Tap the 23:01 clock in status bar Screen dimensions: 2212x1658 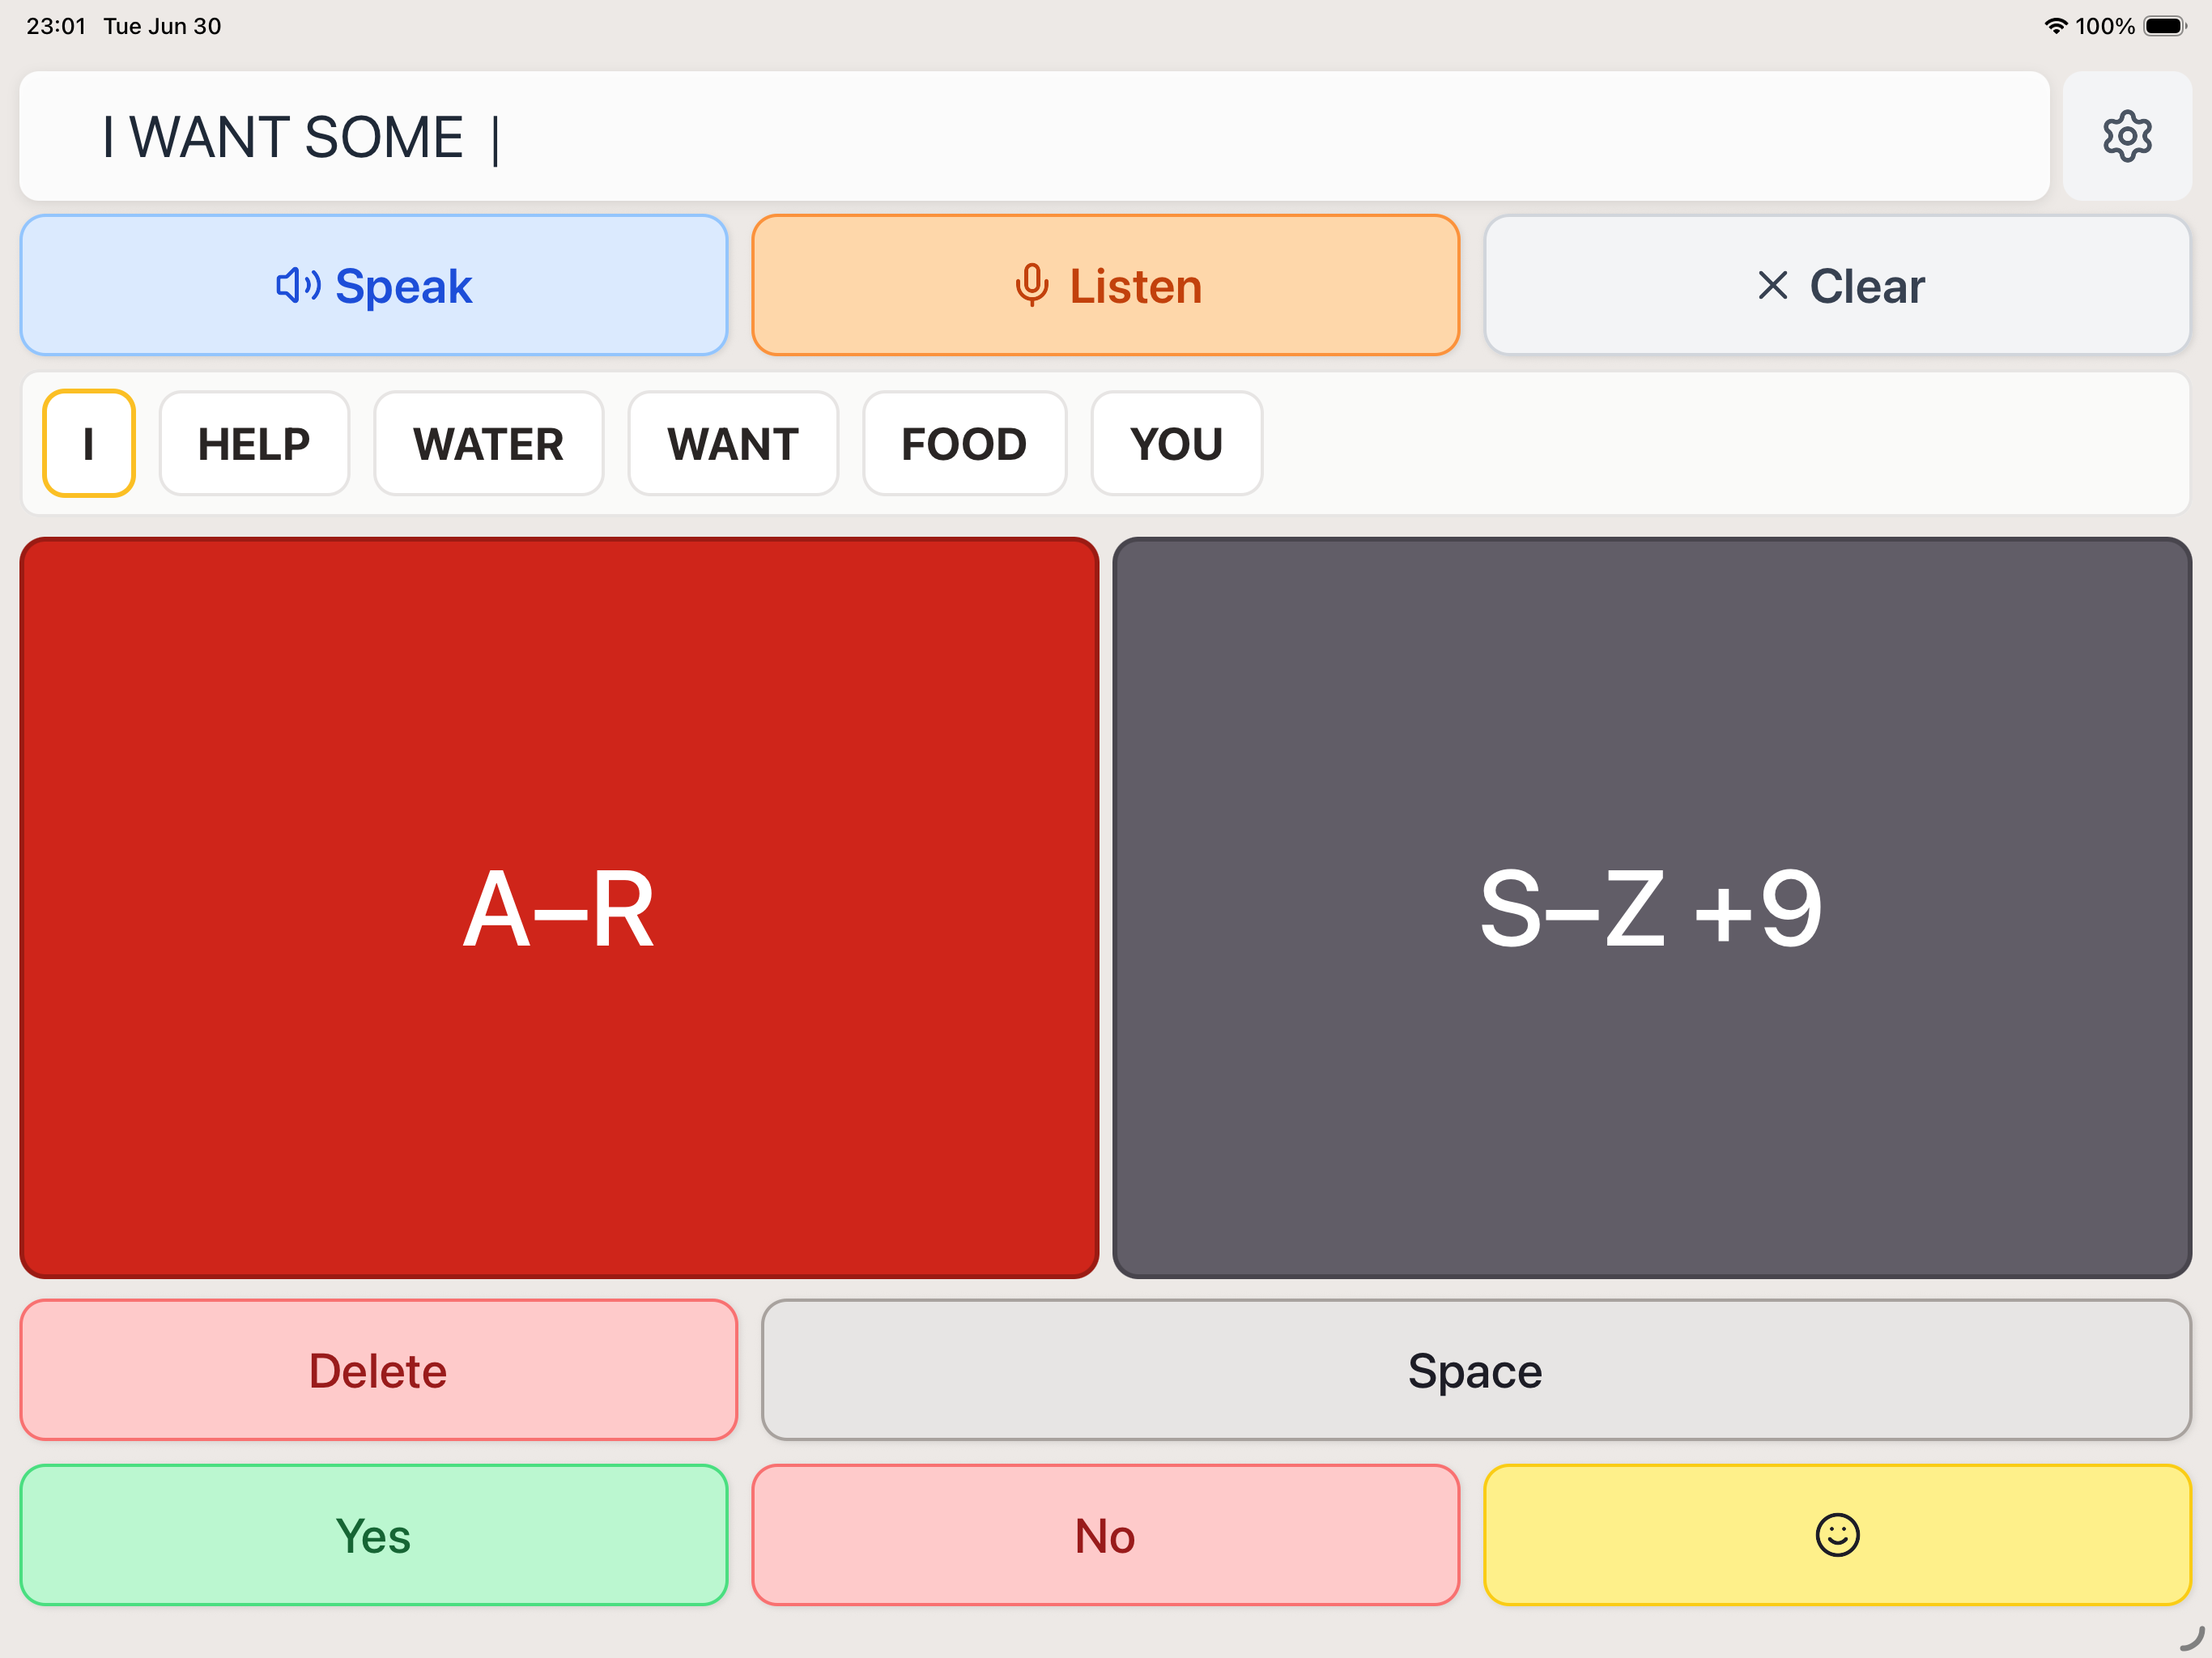click(56, 26)
